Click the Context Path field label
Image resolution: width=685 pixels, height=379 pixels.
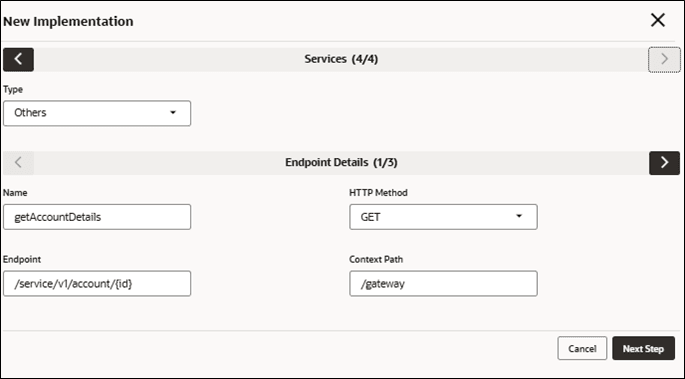tap(376, 259)
